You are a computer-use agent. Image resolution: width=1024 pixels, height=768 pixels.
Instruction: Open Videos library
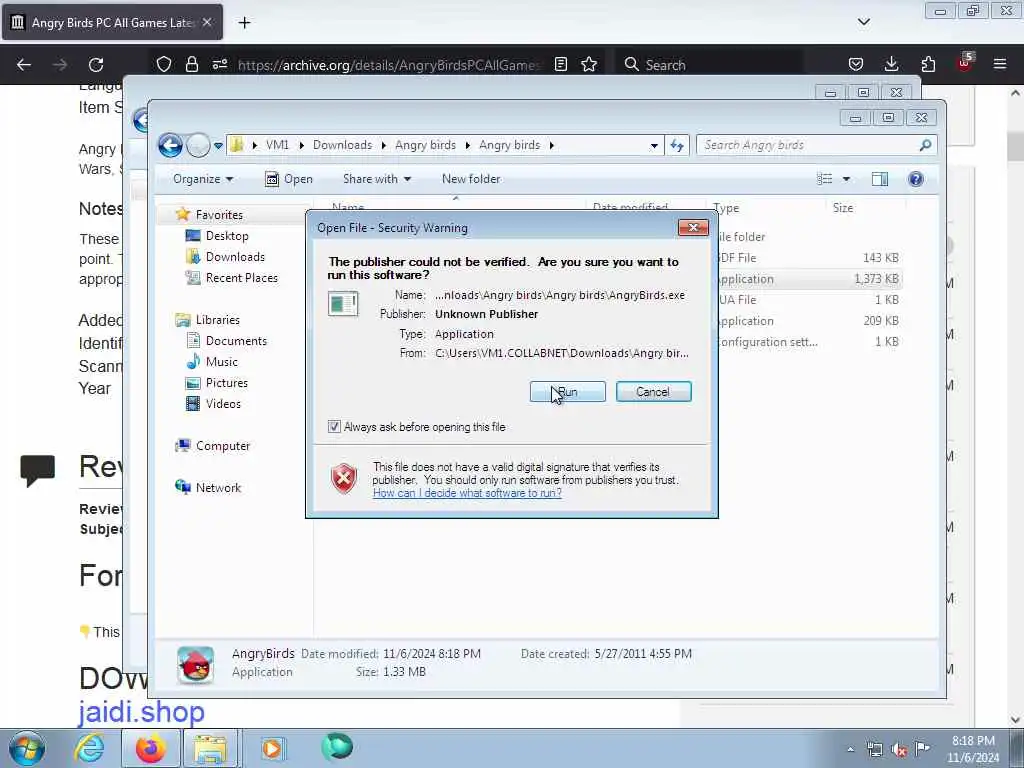pos(223,404)
